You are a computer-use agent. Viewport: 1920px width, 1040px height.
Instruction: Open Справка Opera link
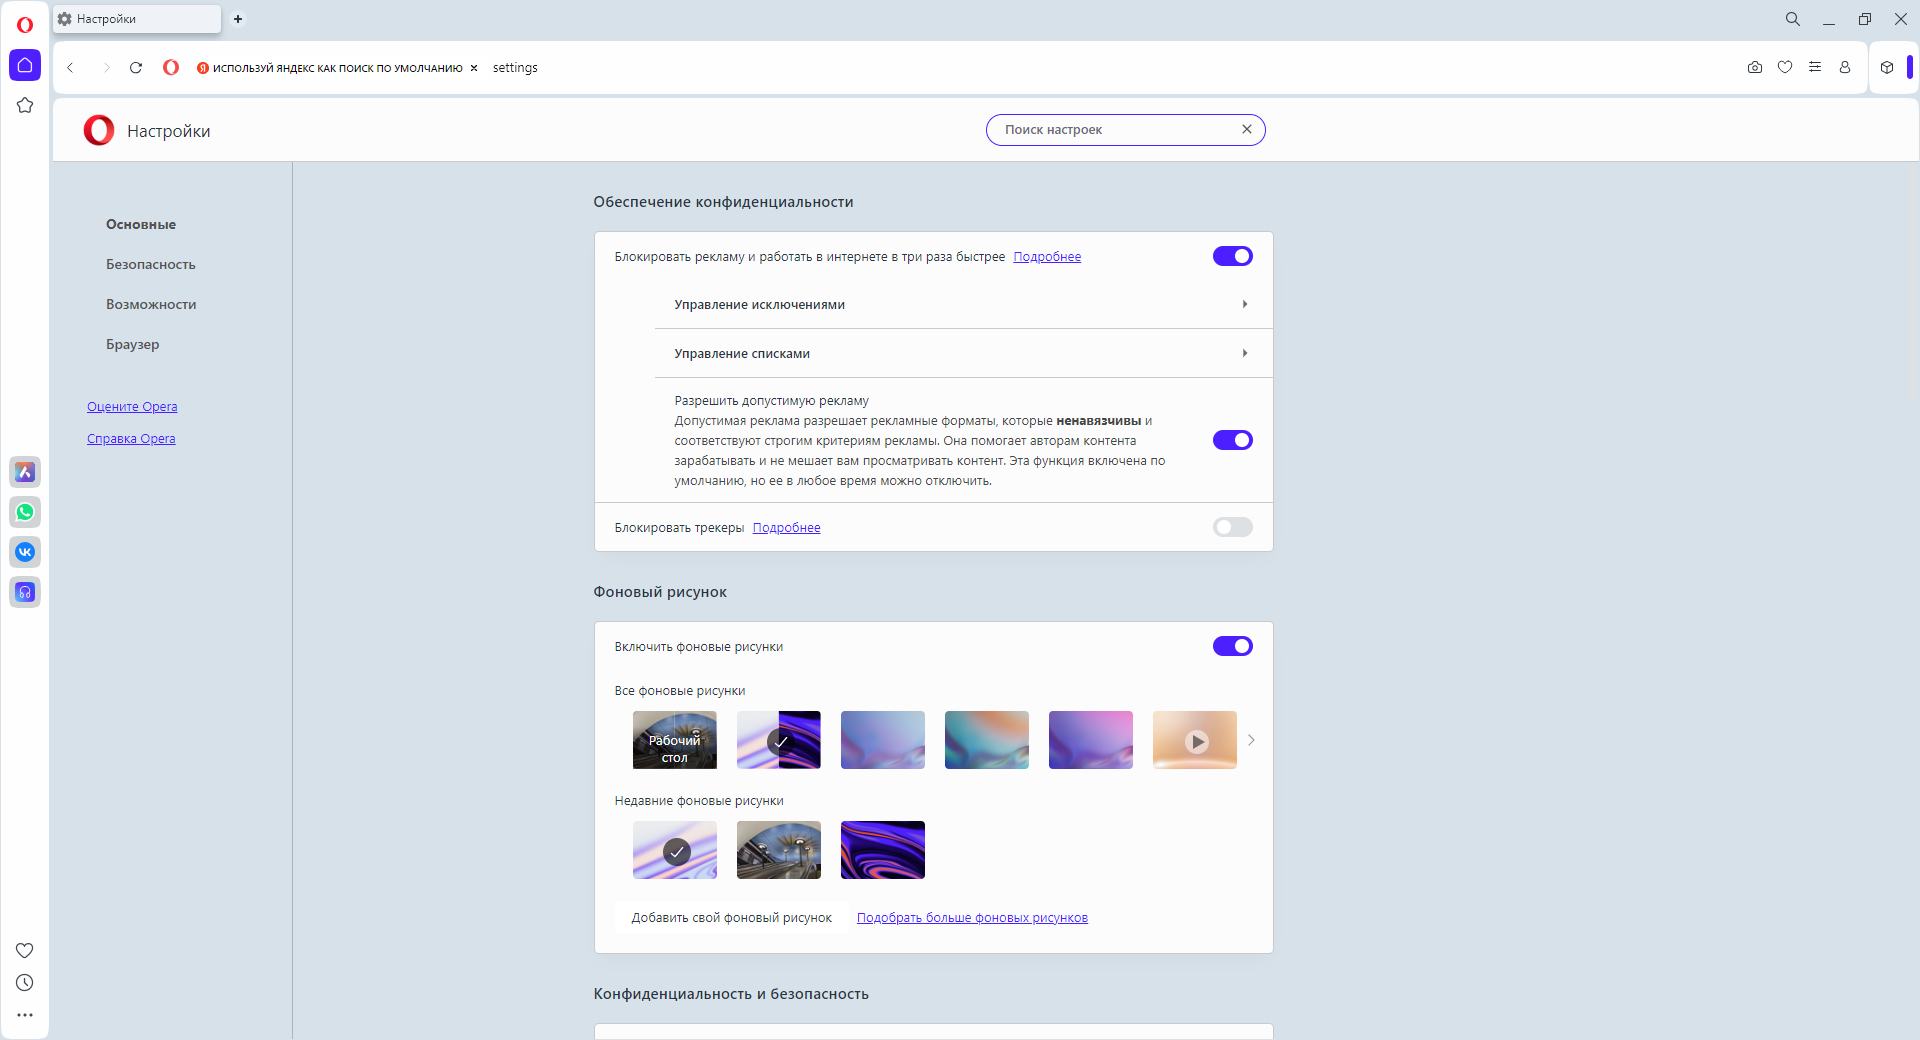point(131,439)
